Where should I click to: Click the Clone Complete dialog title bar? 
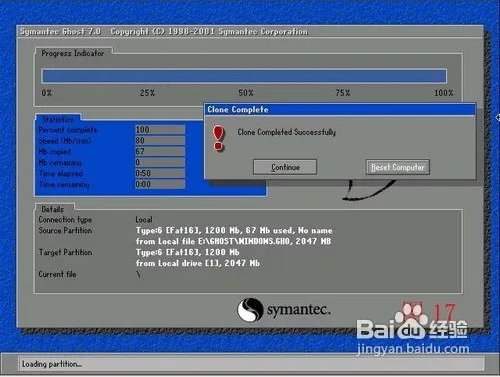click(x=339, y=109)
